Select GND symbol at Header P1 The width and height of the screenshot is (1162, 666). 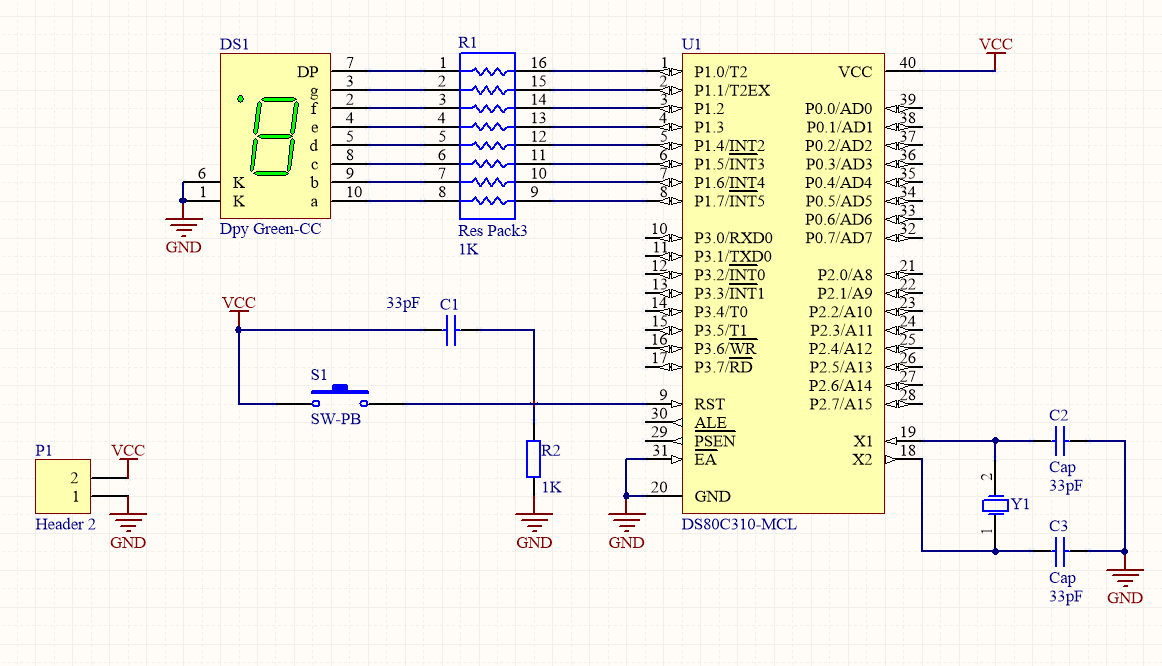[x=127, y=533]
